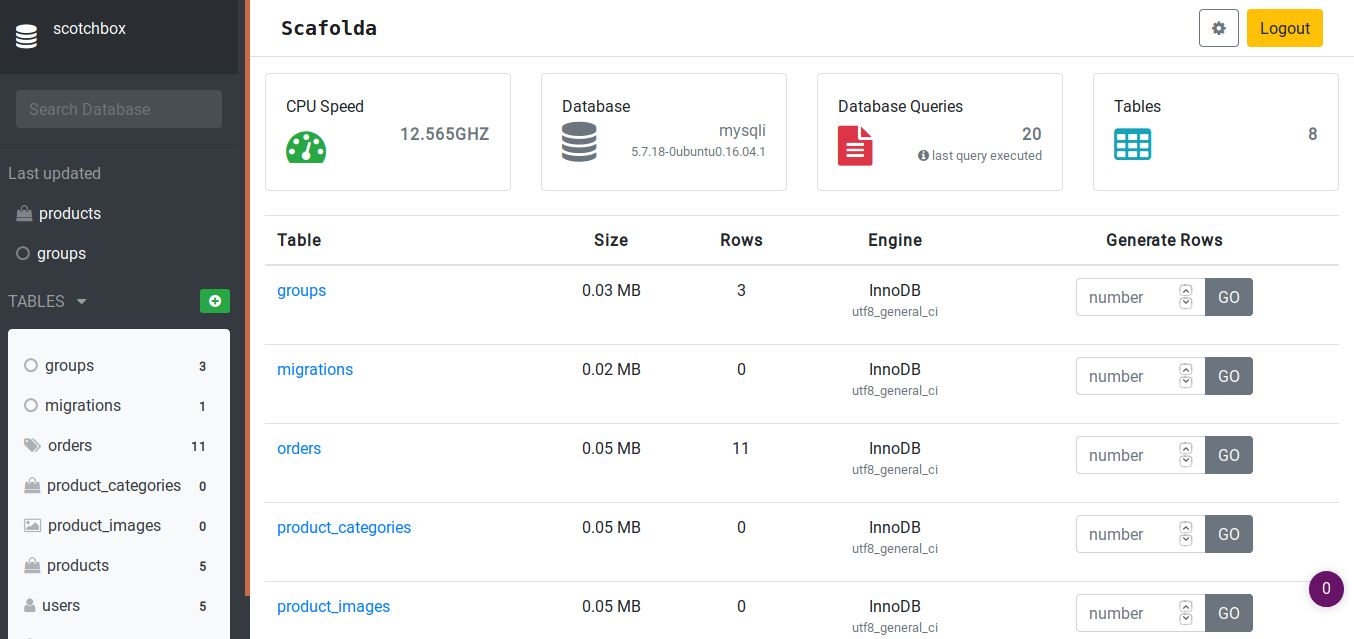Click the purple 0 notification badge
The image size is (1354, 639).
click(x=1326, y=589)
